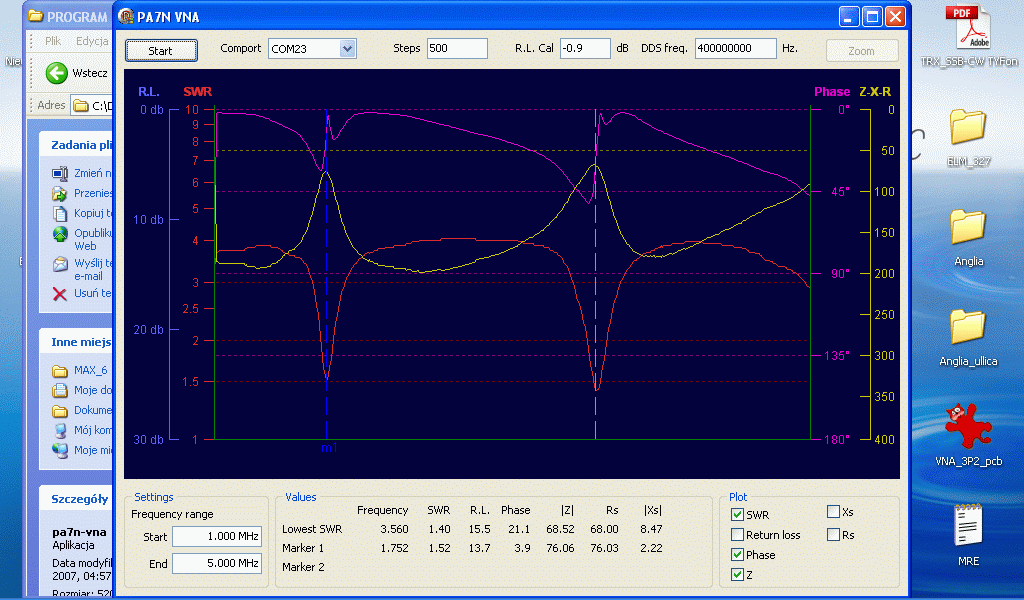Open the Edycja menu
The width and height of the screenshot is (1024, 600).
click(x=92, y=41)
